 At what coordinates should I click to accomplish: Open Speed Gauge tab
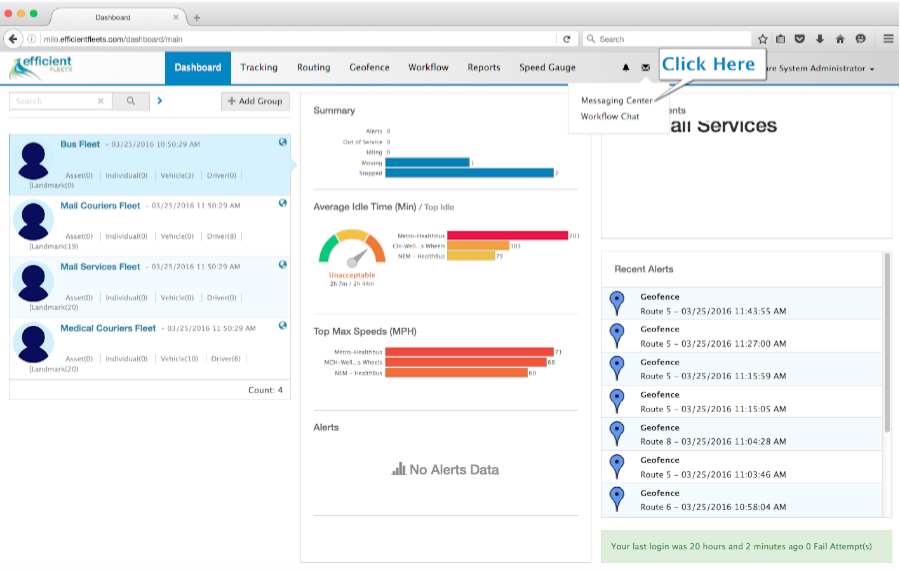coord(547,68)
